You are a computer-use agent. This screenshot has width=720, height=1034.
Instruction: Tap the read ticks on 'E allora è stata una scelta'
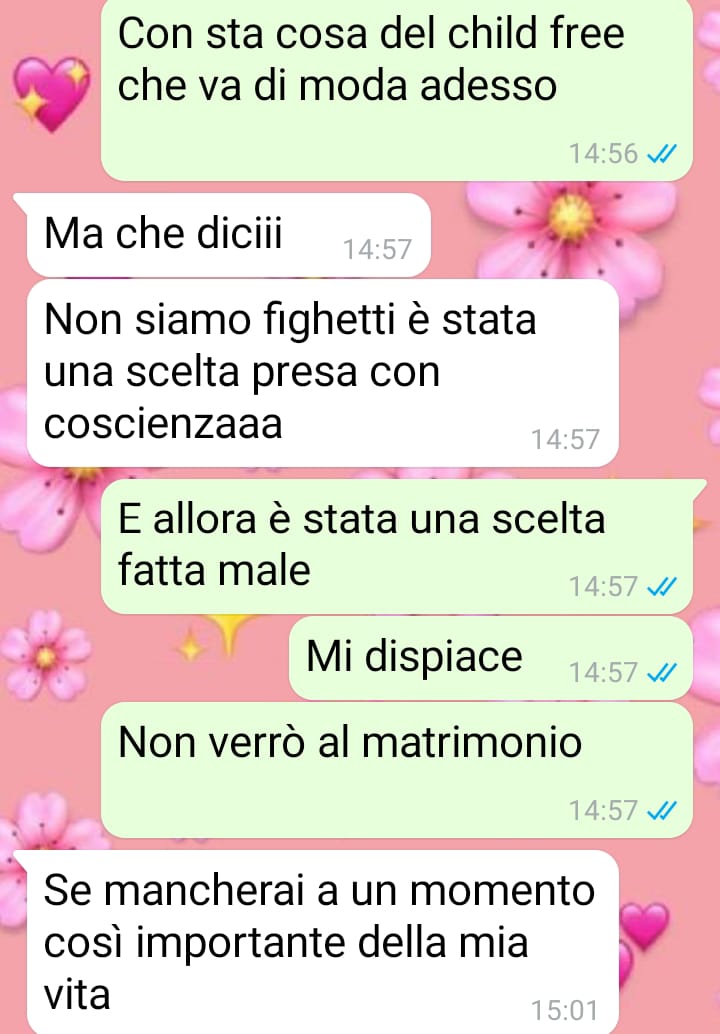click(661, 586)
